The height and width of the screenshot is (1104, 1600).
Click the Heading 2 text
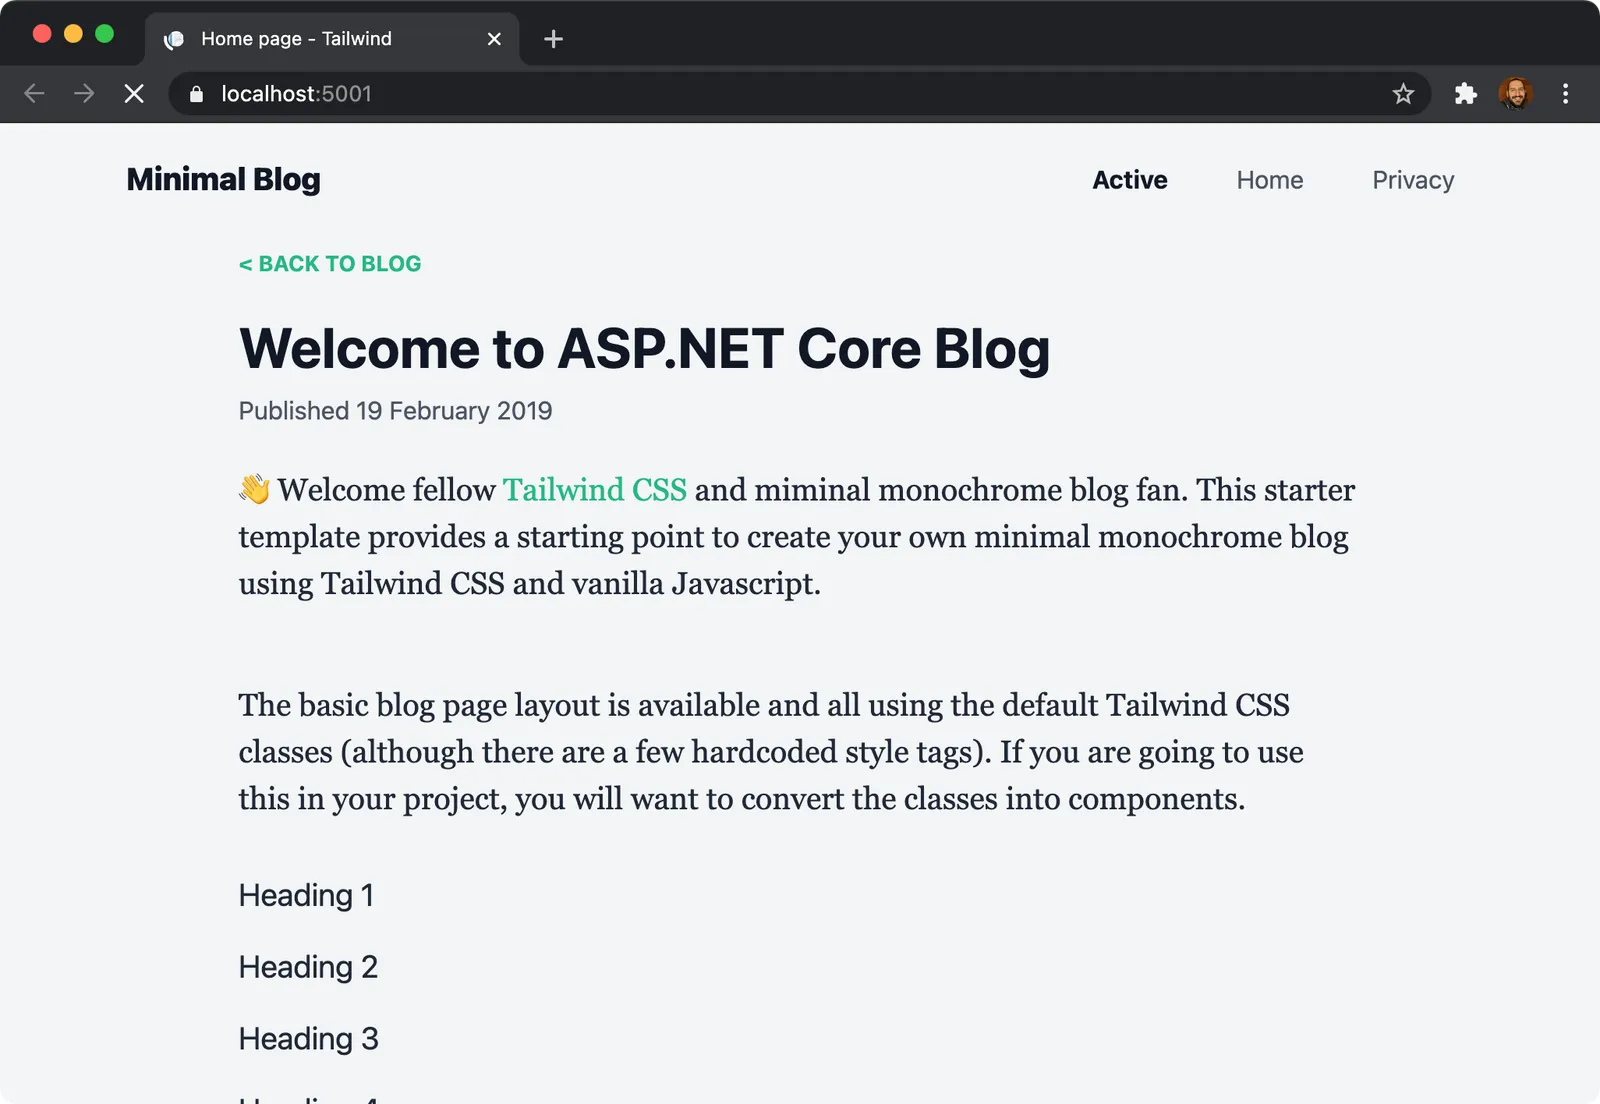(308, 967)
